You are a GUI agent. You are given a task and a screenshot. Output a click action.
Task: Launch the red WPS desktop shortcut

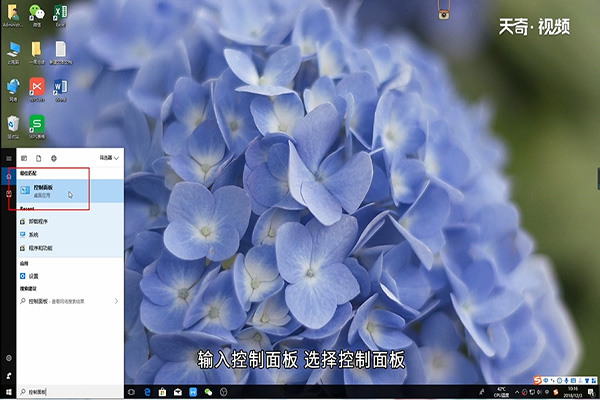(x=37, y=90)
